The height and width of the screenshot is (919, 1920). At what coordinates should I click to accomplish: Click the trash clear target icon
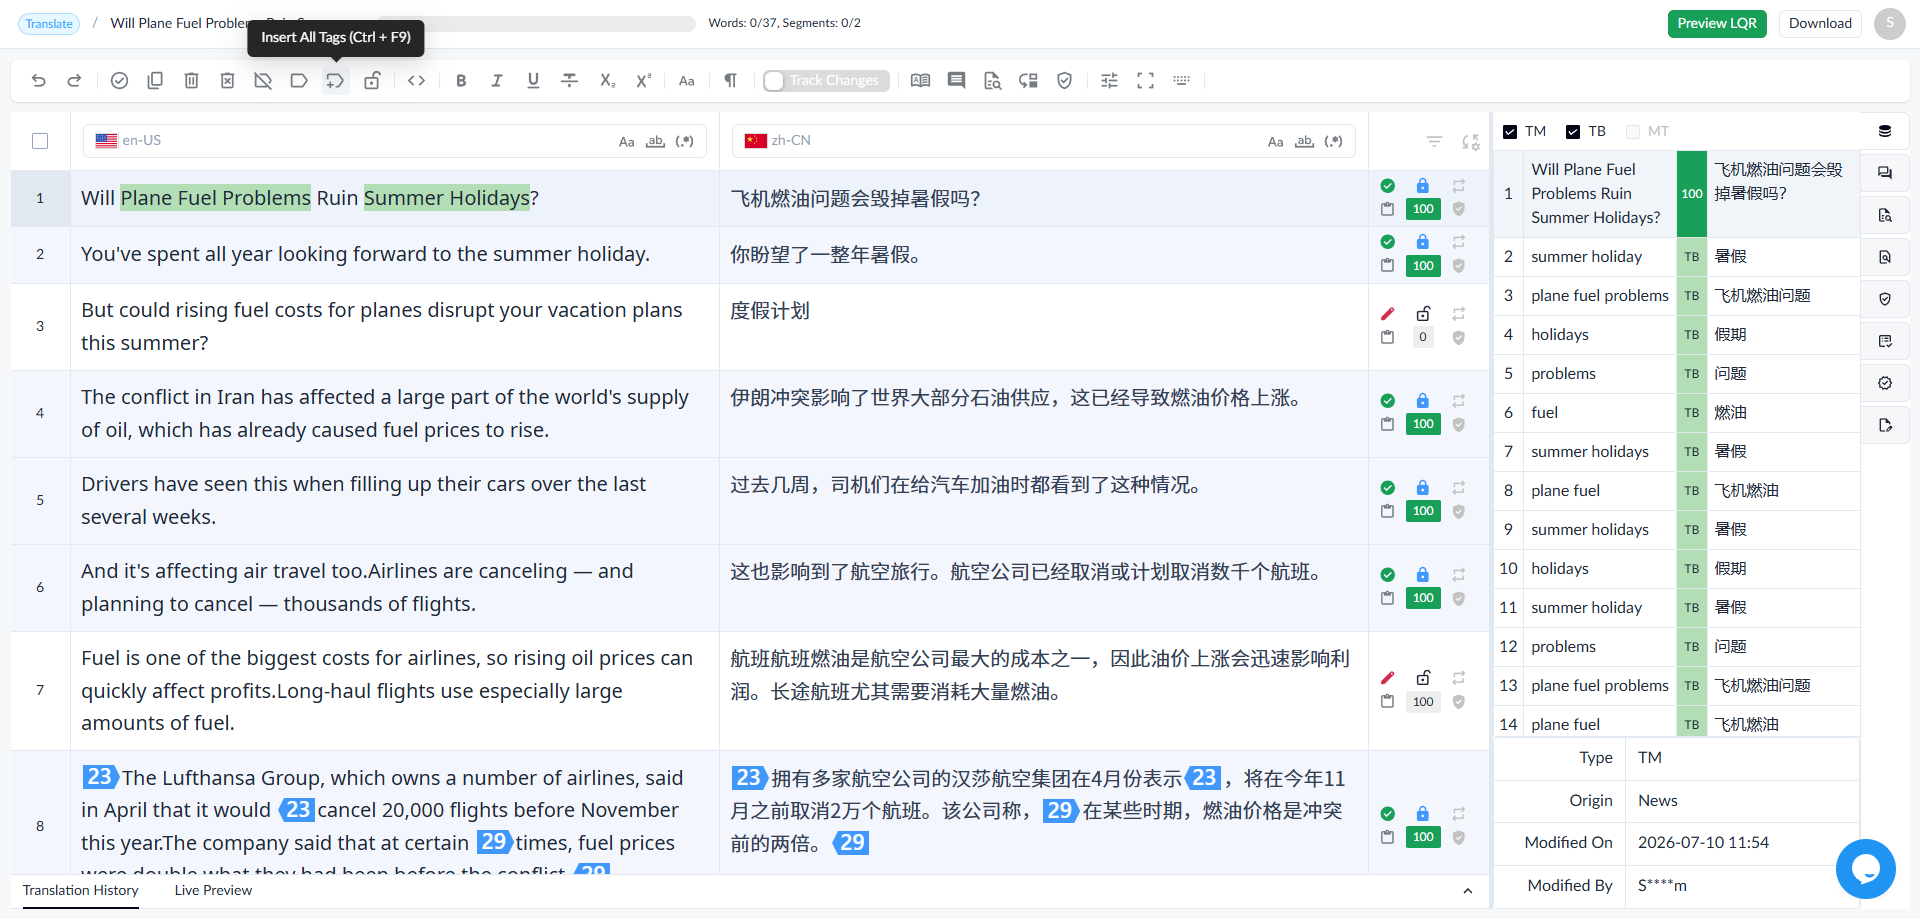click(x=191, y=81)
